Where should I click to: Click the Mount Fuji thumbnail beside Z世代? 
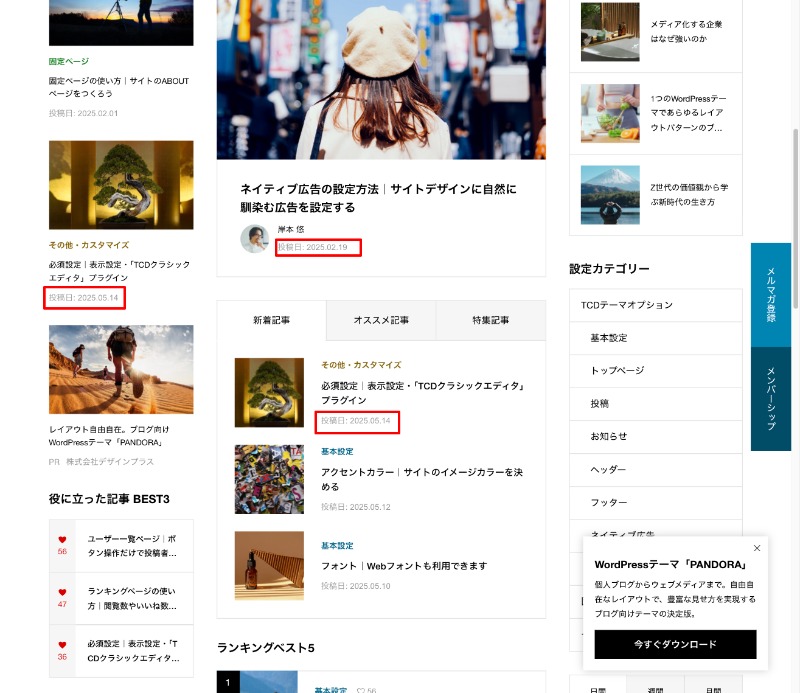point(610,195)
